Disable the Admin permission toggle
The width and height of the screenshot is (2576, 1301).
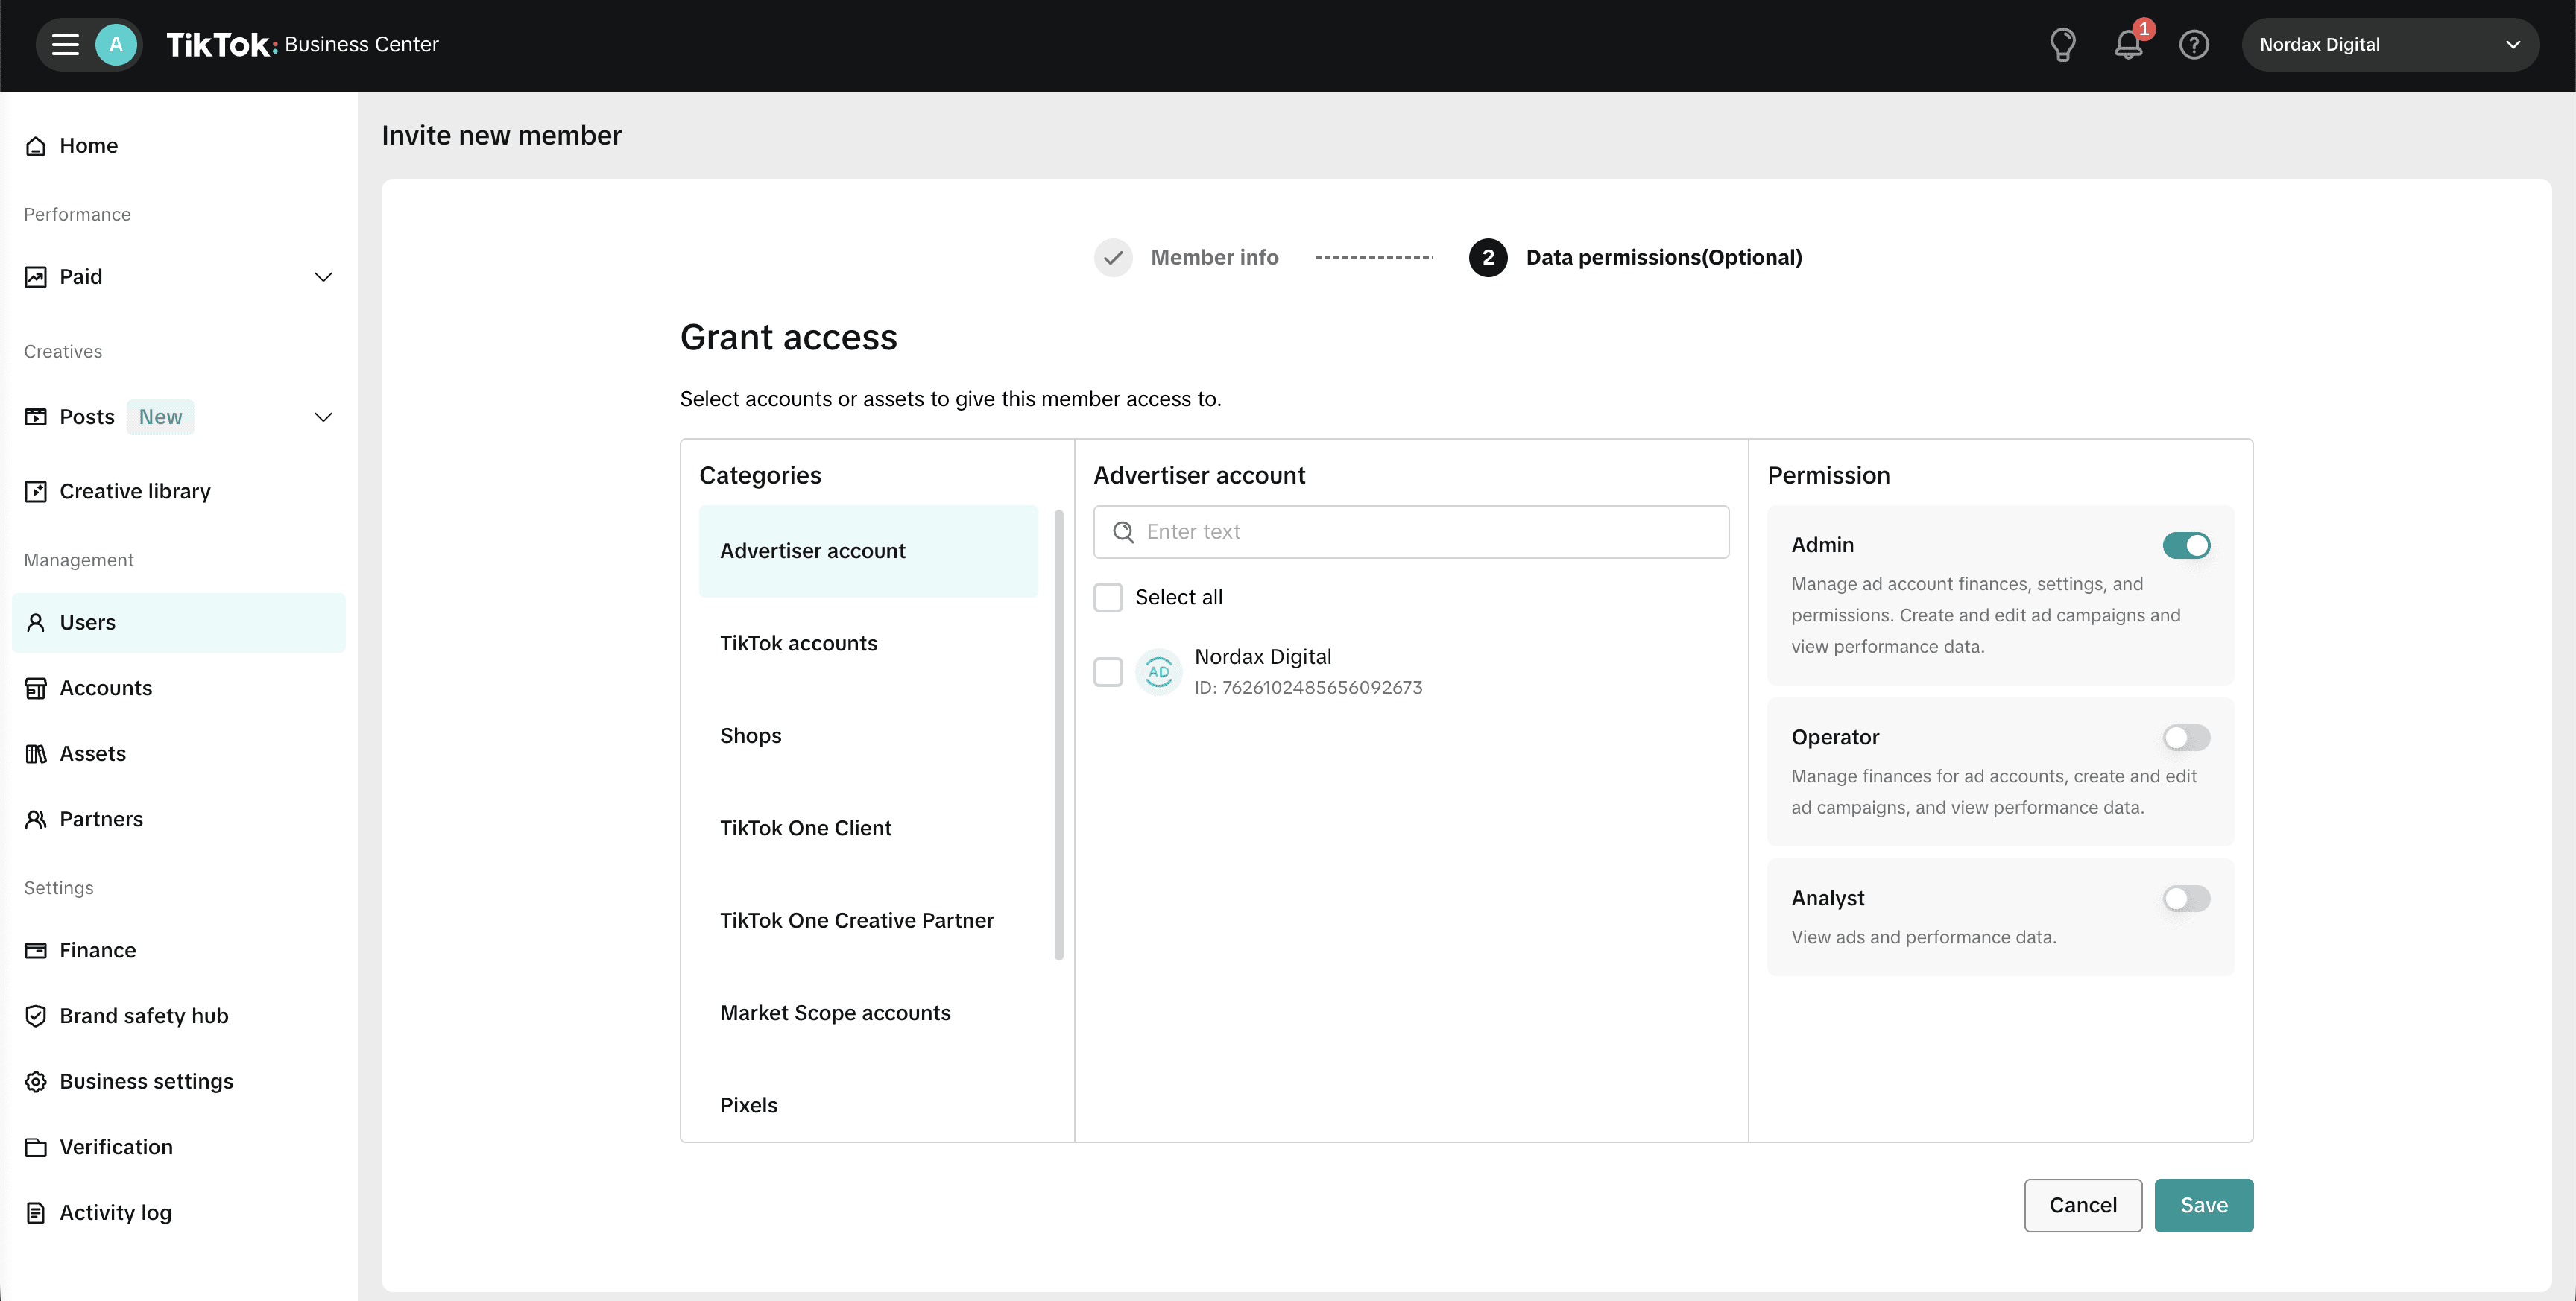[x=2187, y=545]
